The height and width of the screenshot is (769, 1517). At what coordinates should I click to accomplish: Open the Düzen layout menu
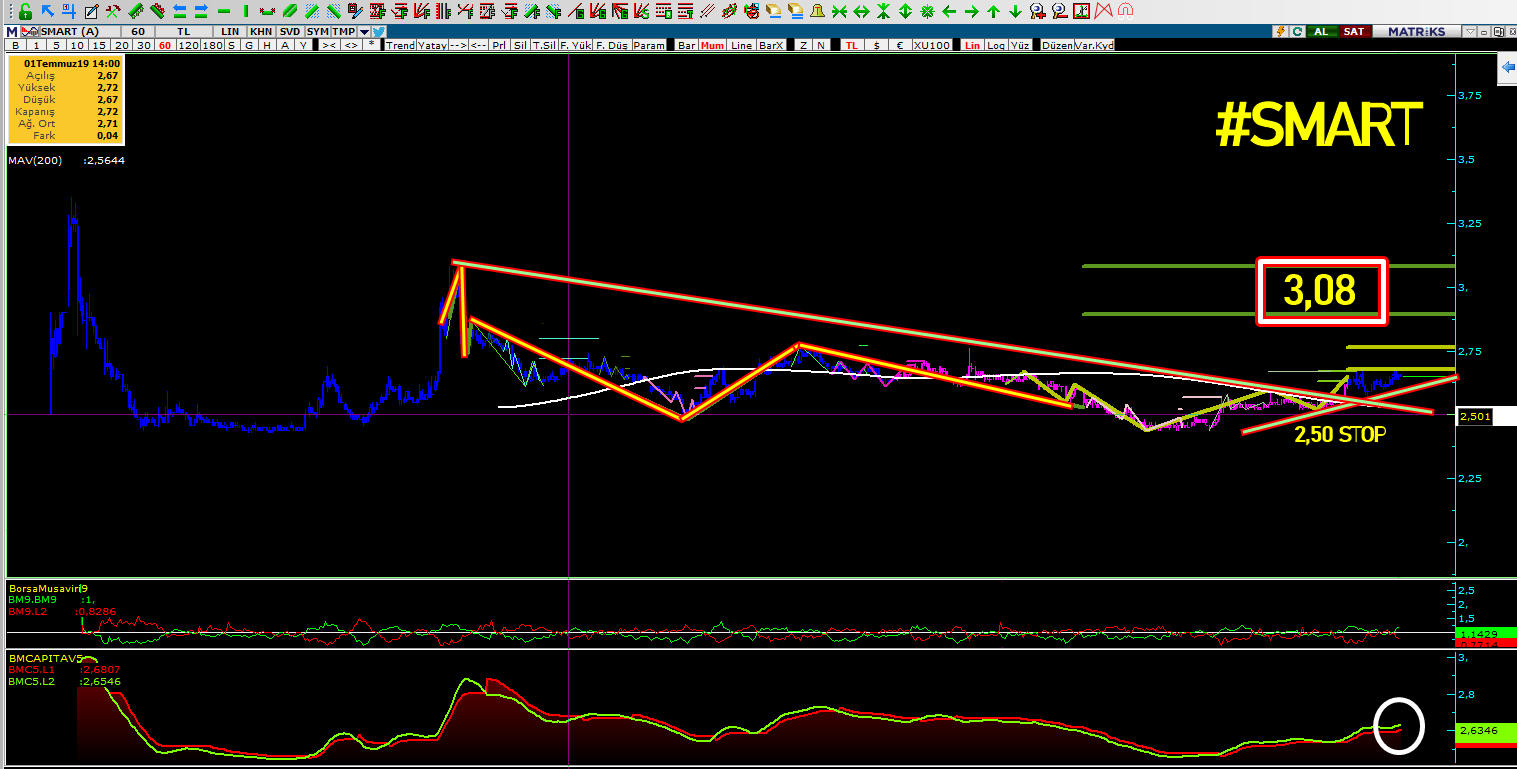(1057, 45)
